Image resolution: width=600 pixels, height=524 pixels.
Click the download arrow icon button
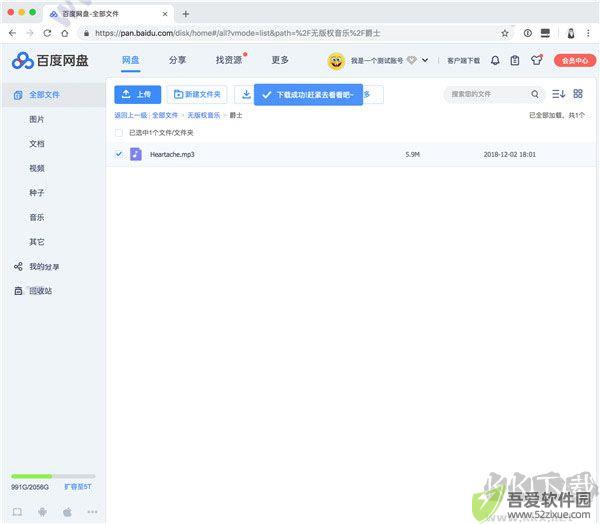tap(246, 94)
